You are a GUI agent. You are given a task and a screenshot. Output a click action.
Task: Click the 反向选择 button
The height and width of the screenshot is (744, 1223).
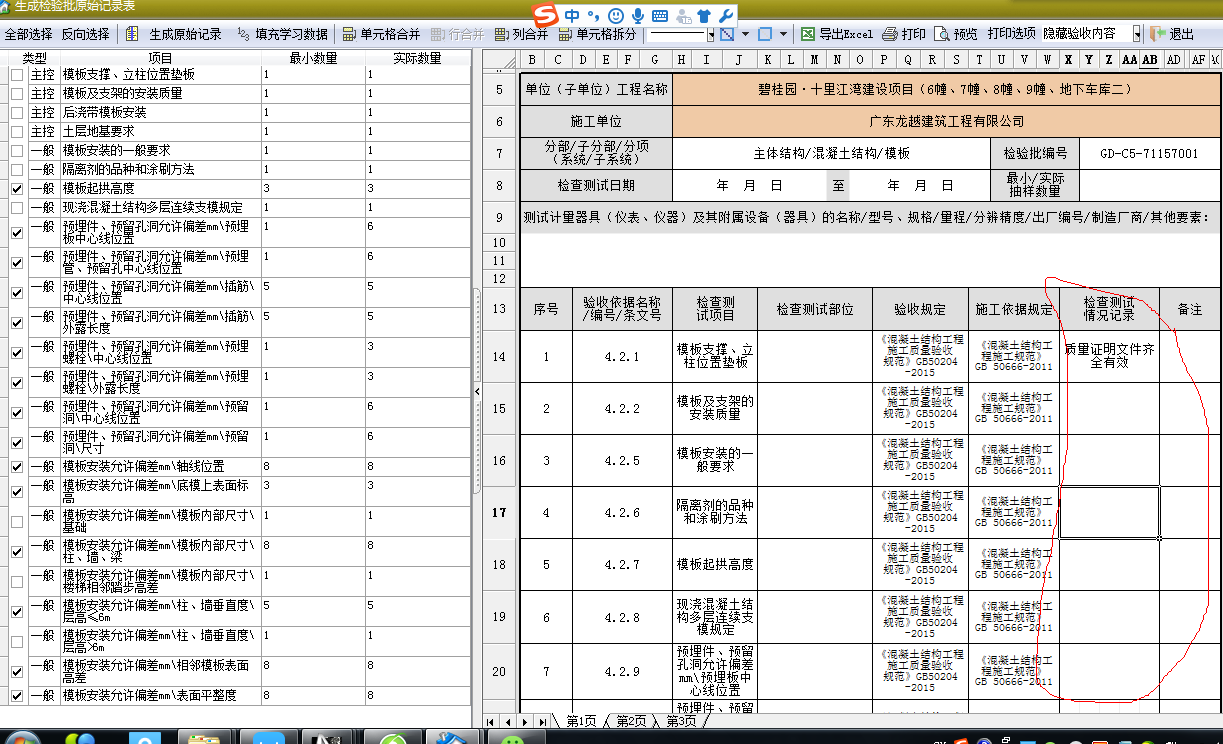86,34
